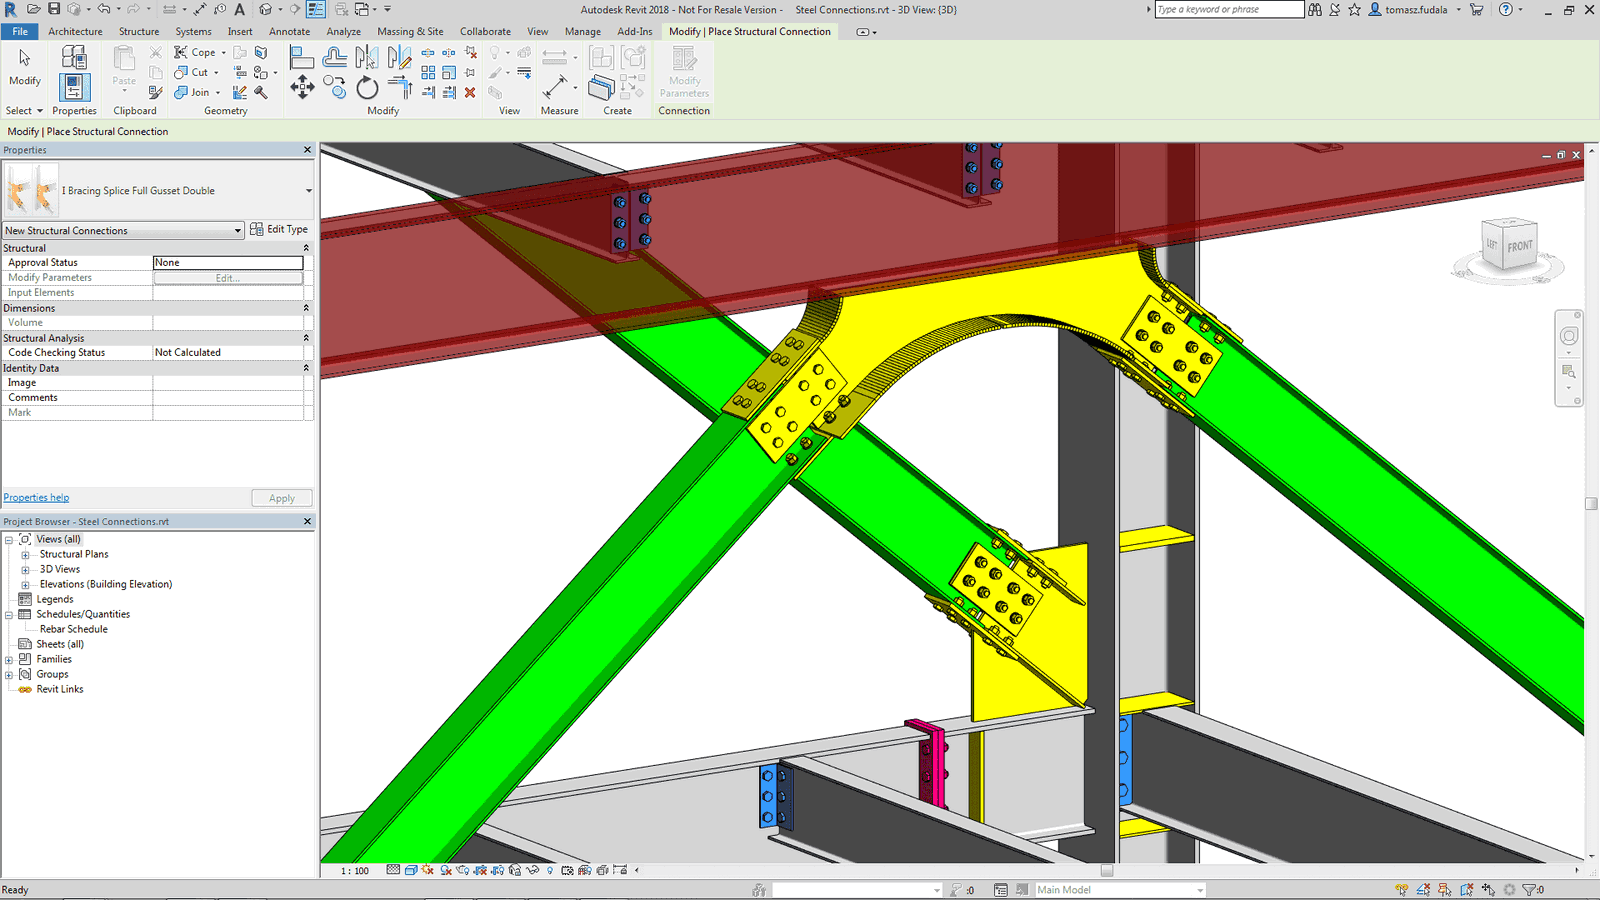Image resolution: width=1600 pixels, height=900 pixels.
Task: Expand the Cut dropdown arrow
Action: click(216, 72)
